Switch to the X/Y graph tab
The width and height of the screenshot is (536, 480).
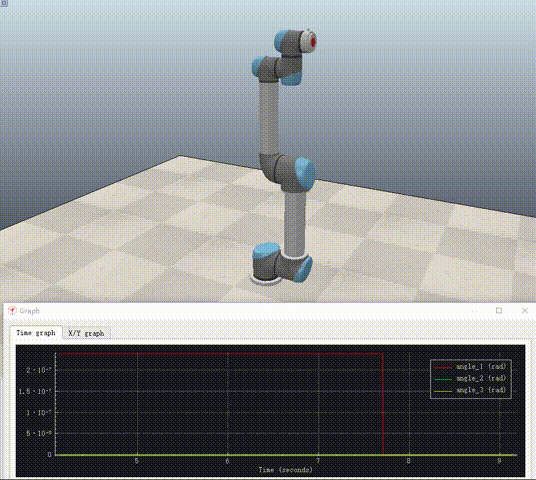point(86,333)
